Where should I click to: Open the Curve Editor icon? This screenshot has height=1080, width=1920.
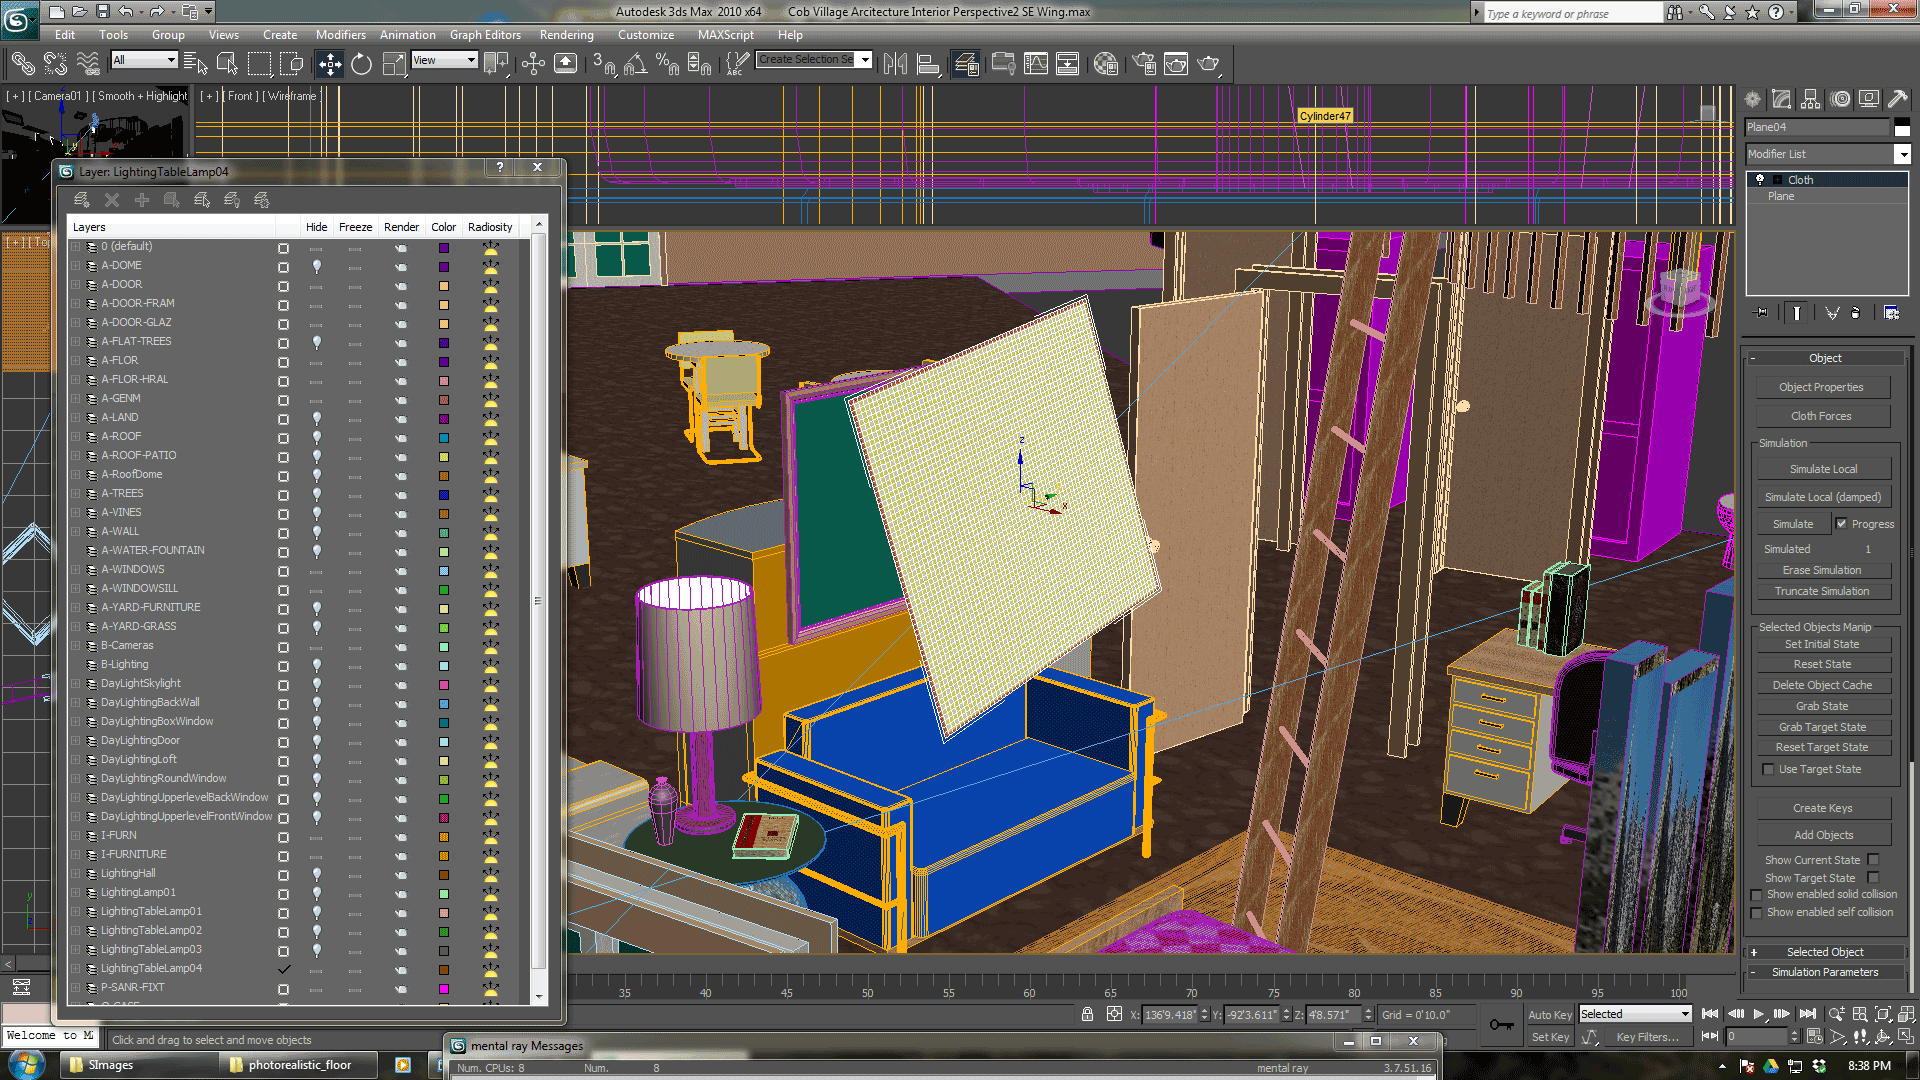pos(1036,64)
